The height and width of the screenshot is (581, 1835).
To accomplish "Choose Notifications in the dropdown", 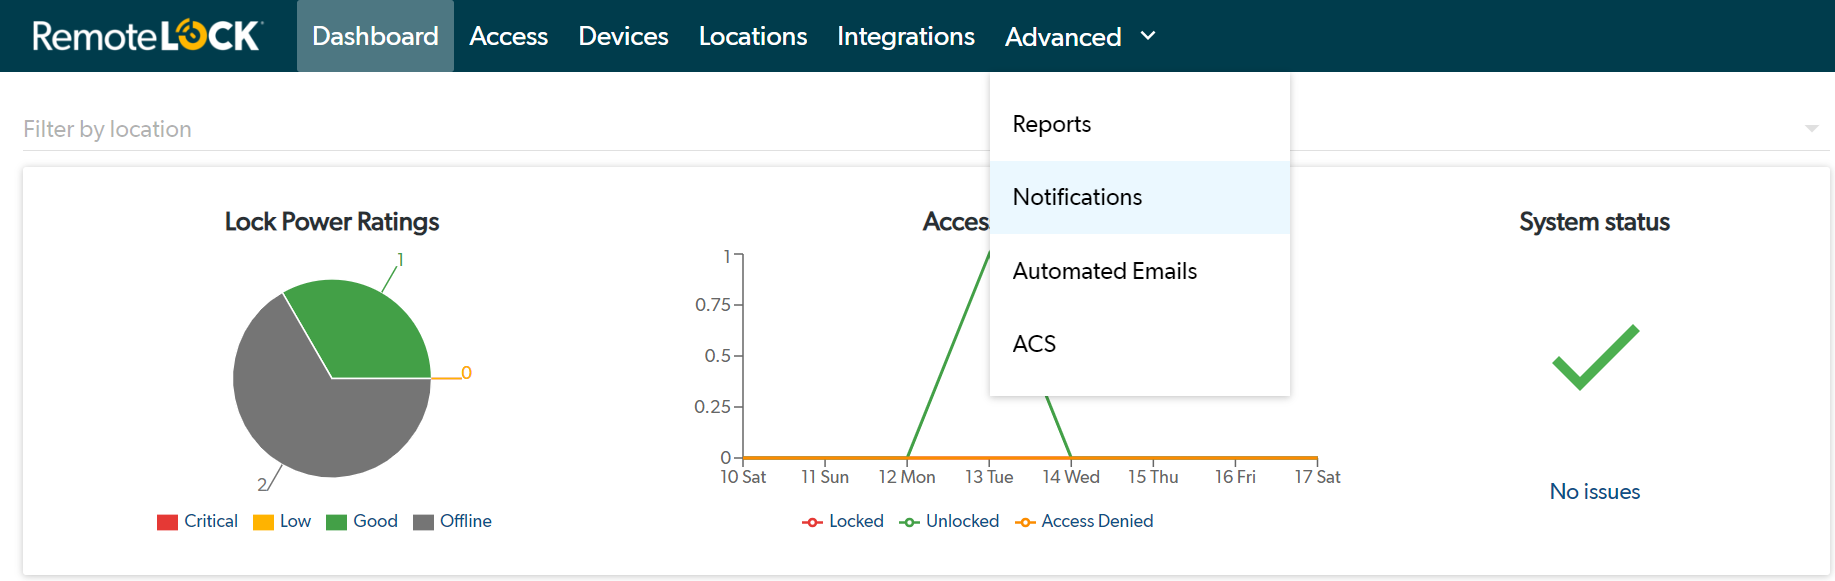I will [x=1140, y=197].
